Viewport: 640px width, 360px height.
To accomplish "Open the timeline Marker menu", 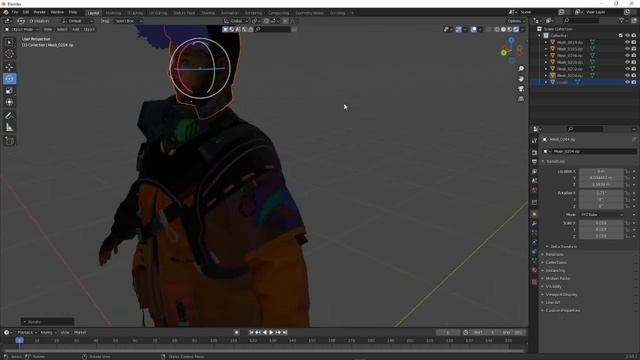I will tap(80, 333).
